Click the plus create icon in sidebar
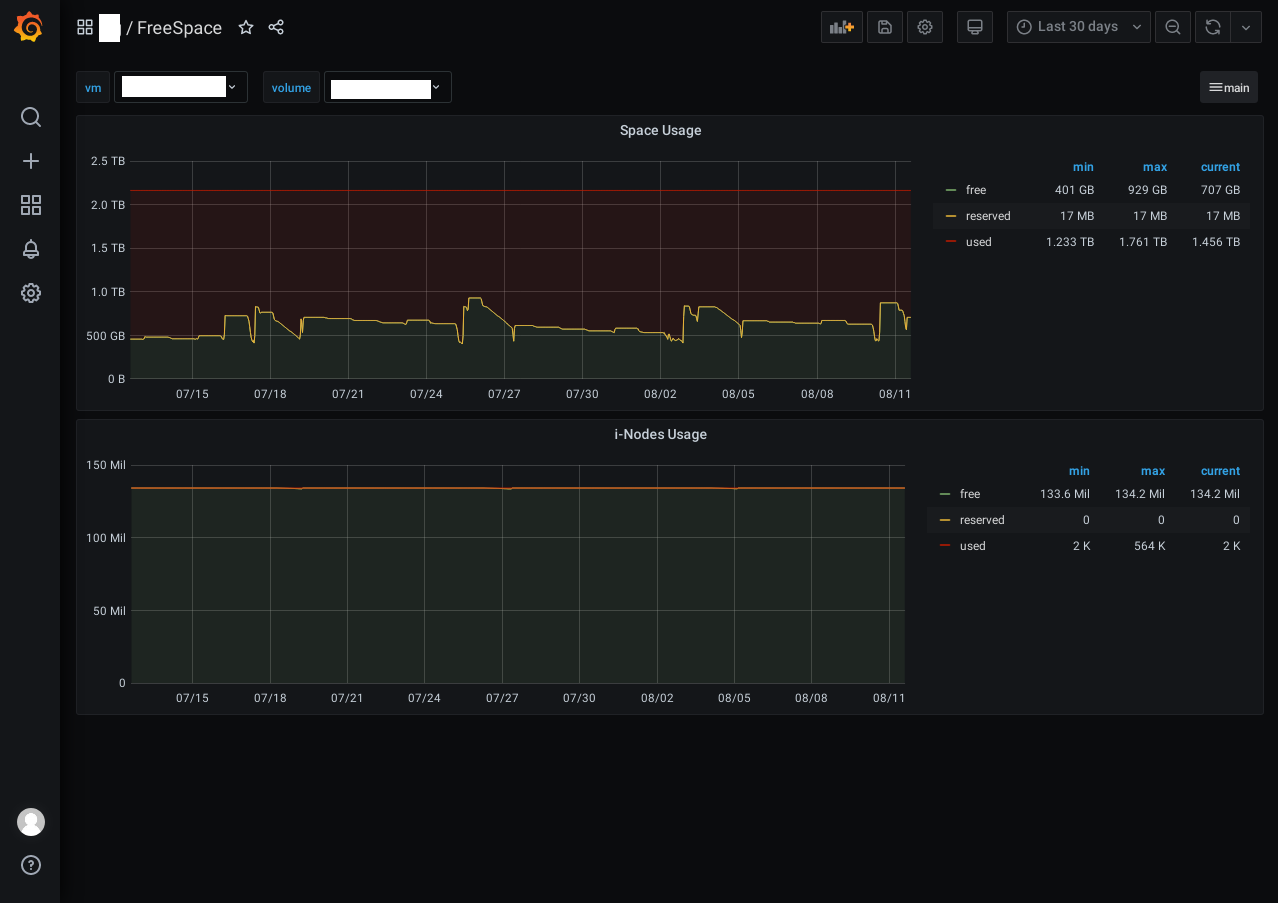This screenshot has width=1278, height=903. coord(31,161)
